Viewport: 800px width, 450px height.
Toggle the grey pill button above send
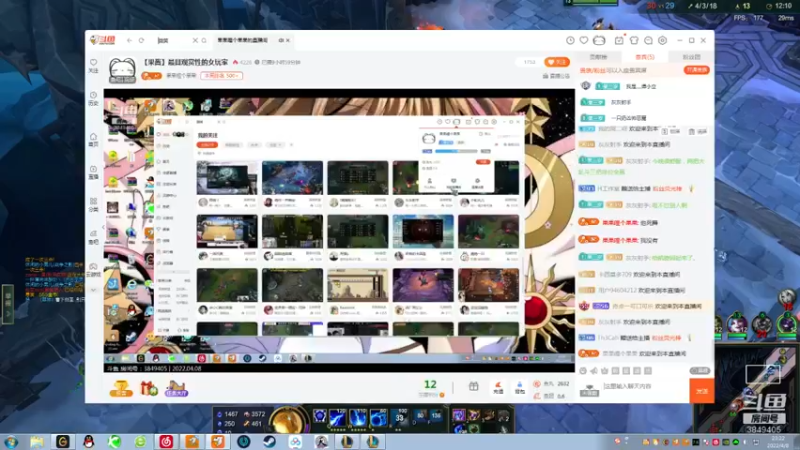pos(699,371)
